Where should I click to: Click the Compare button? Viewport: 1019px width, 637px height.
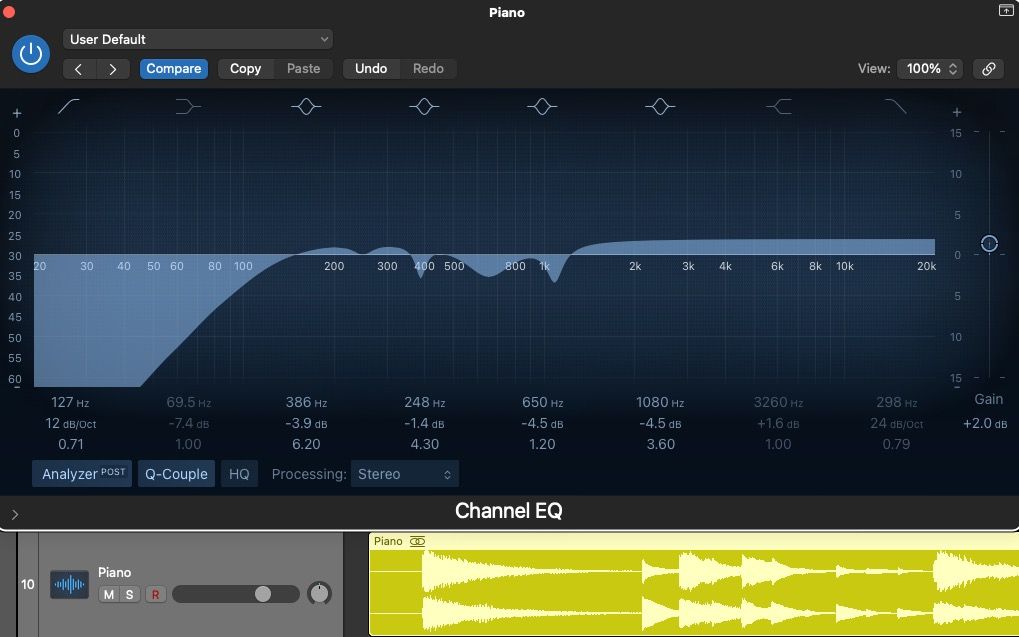pyautogui.click(x=174, y=69)
